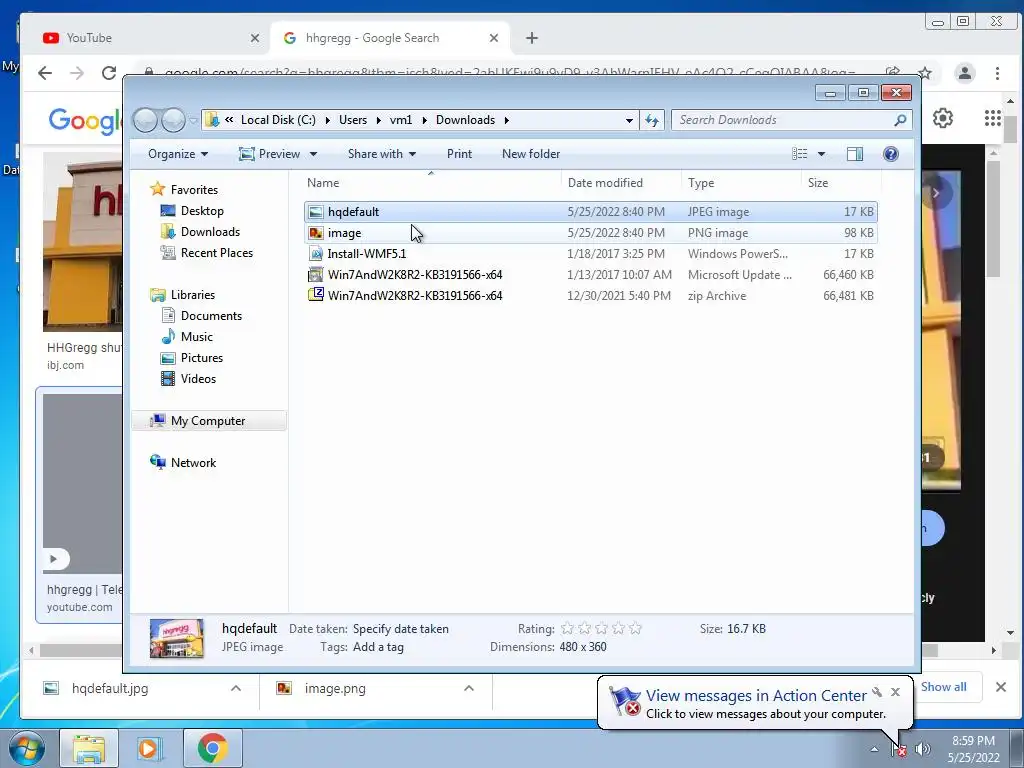Click the refresh button beside the address bar
The image size is (1024, 768).
(x=652, y=120)
